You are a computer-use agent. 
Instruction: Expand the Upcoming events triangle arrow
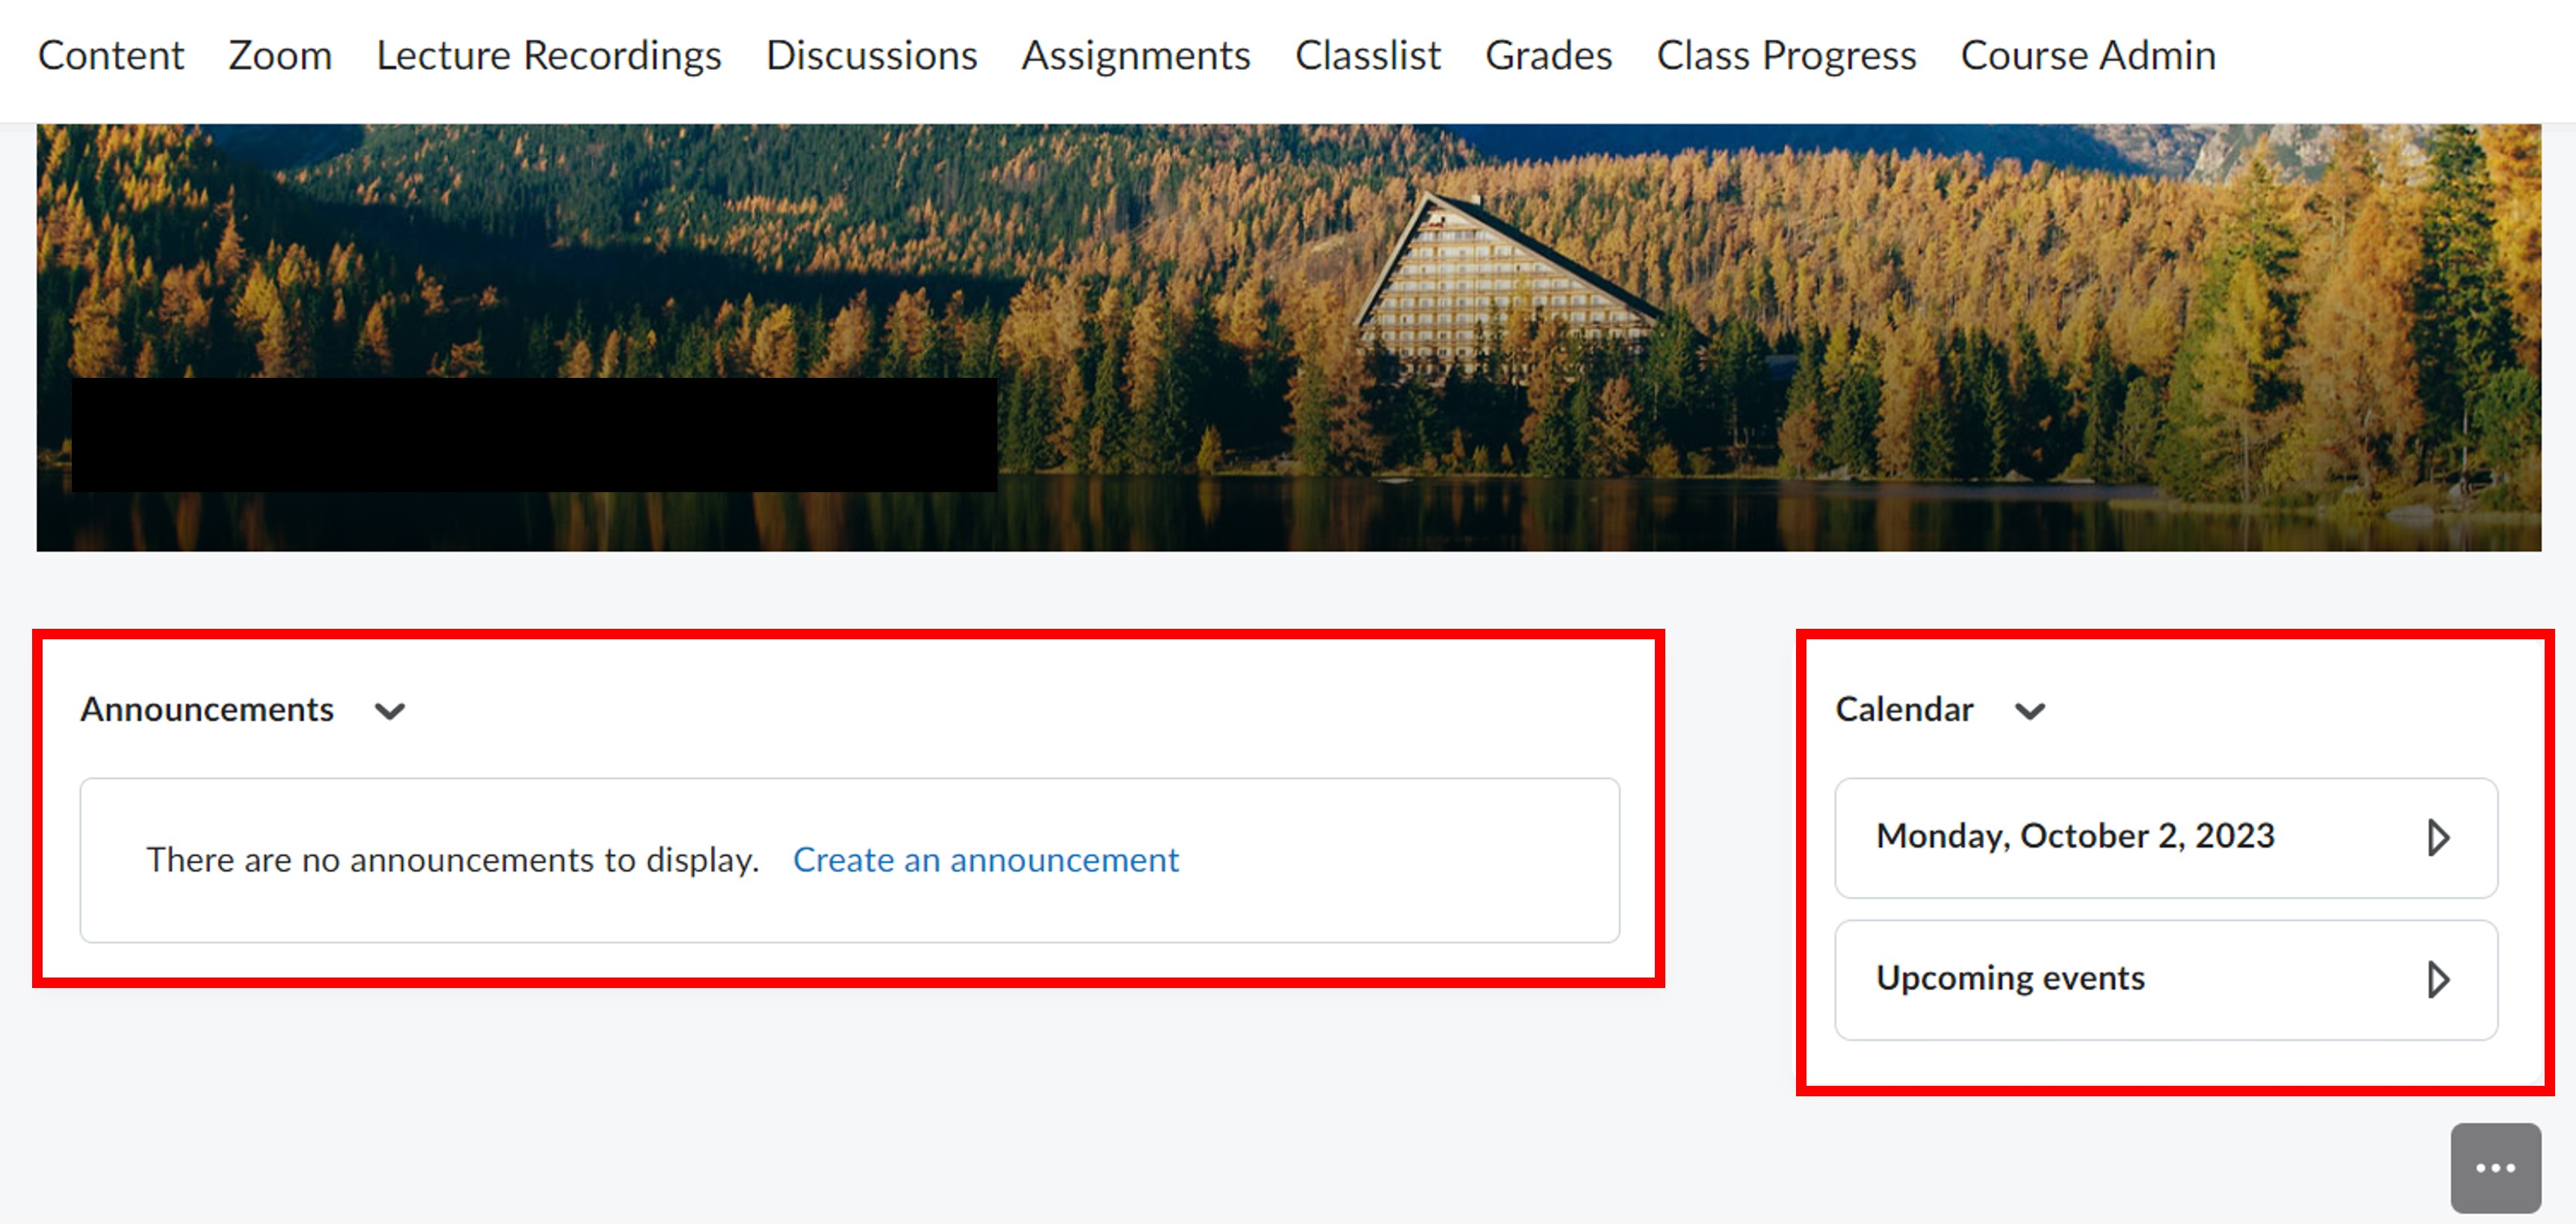coord(2438,979)
